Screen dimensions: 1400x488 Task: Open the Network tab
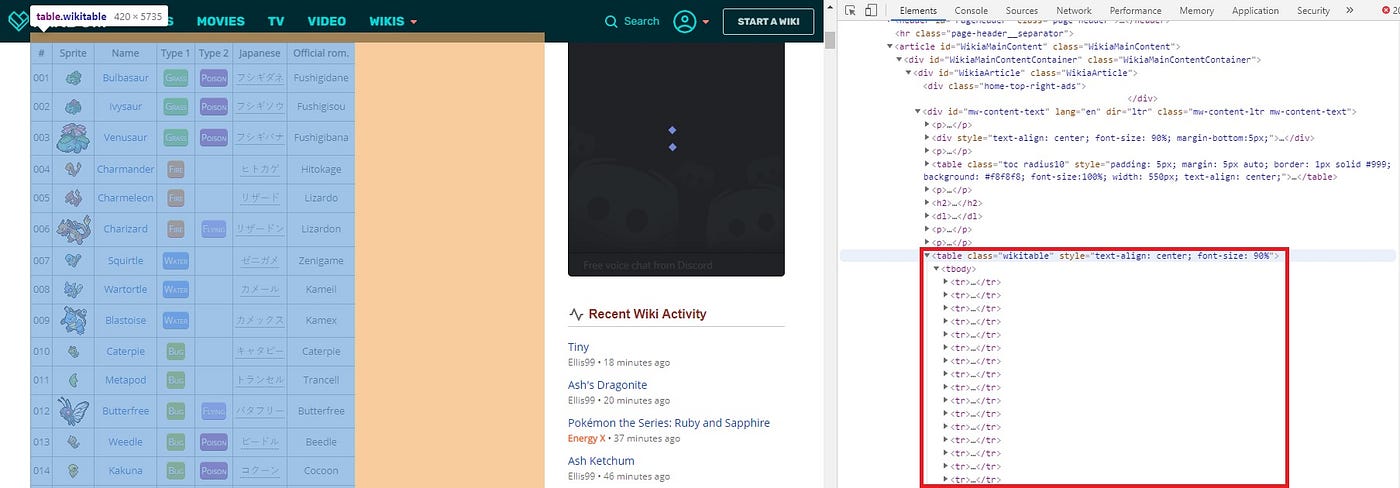click(1074, 10)
